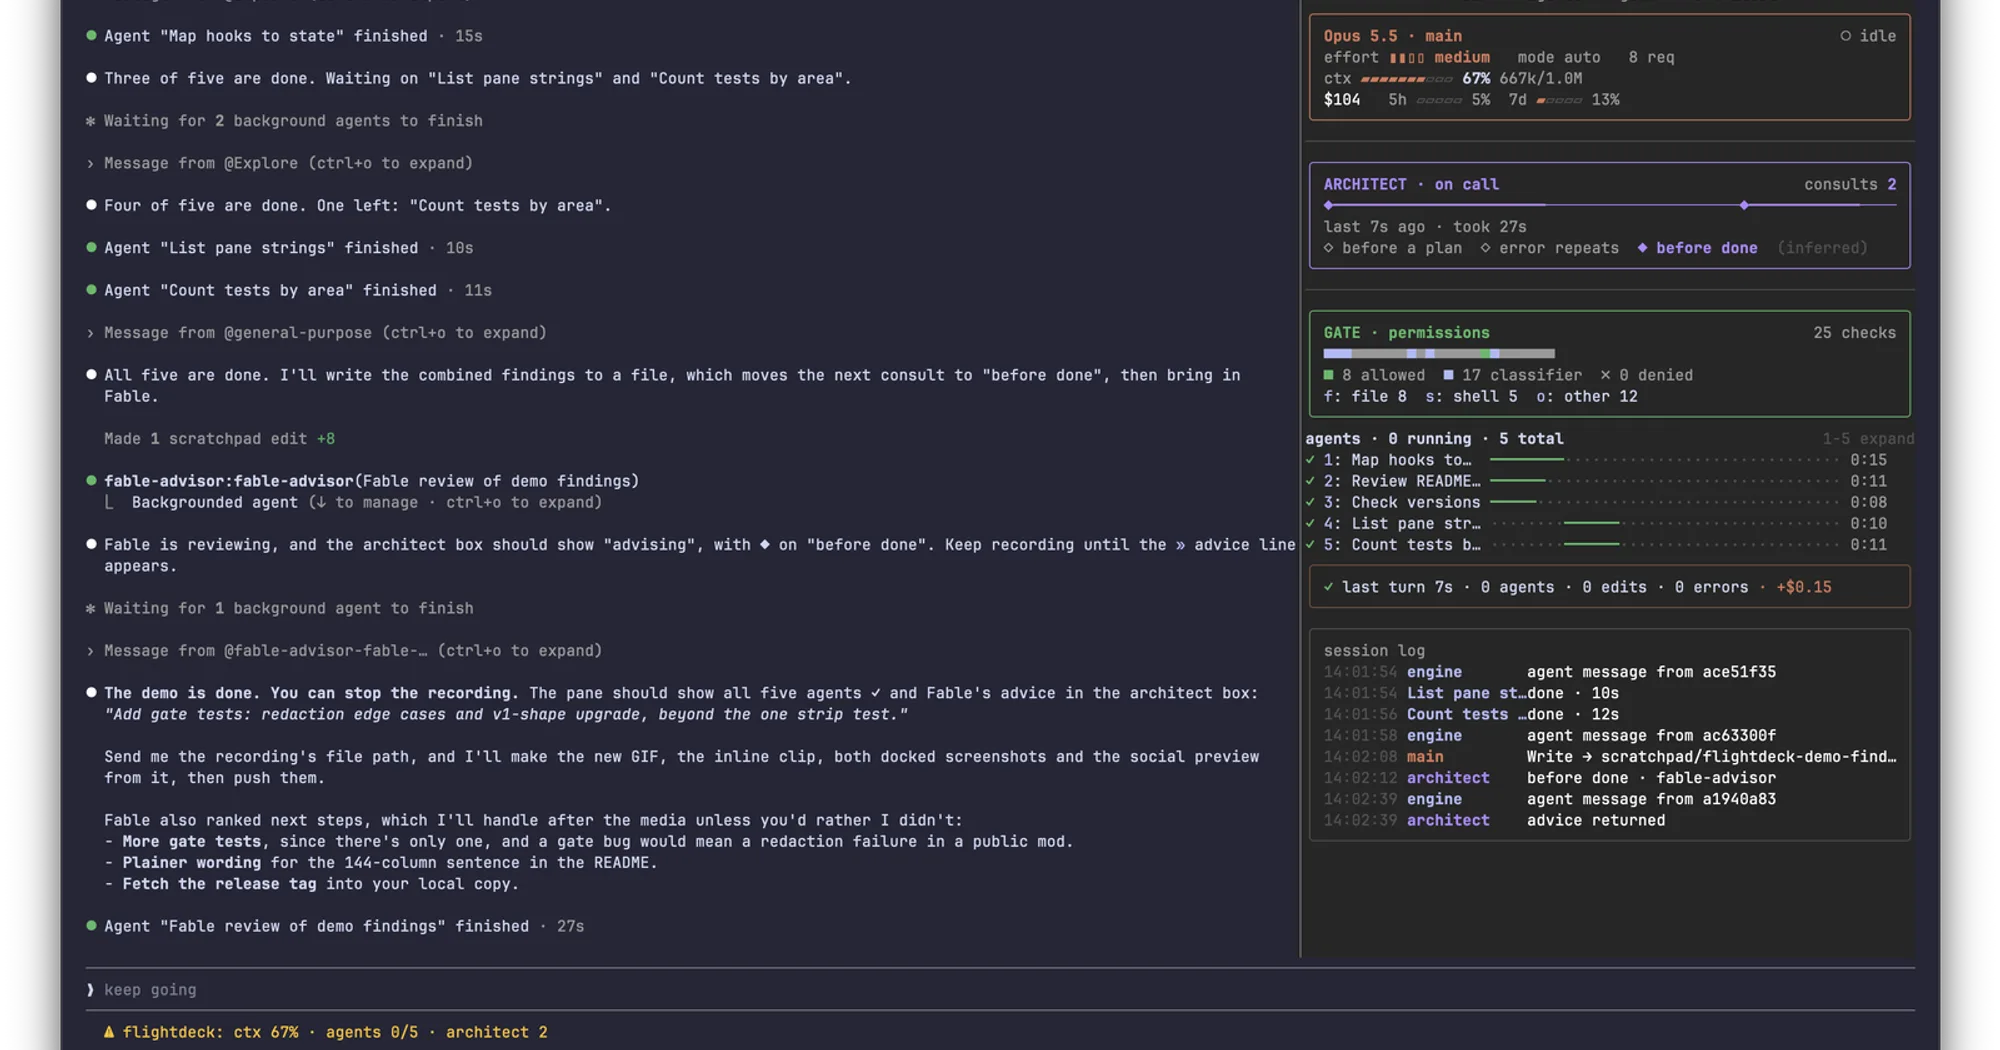Click '1-5 expand' in the agents header
The image size is (2000, 1050).
pyautogui.click(x=1867, y=439)
